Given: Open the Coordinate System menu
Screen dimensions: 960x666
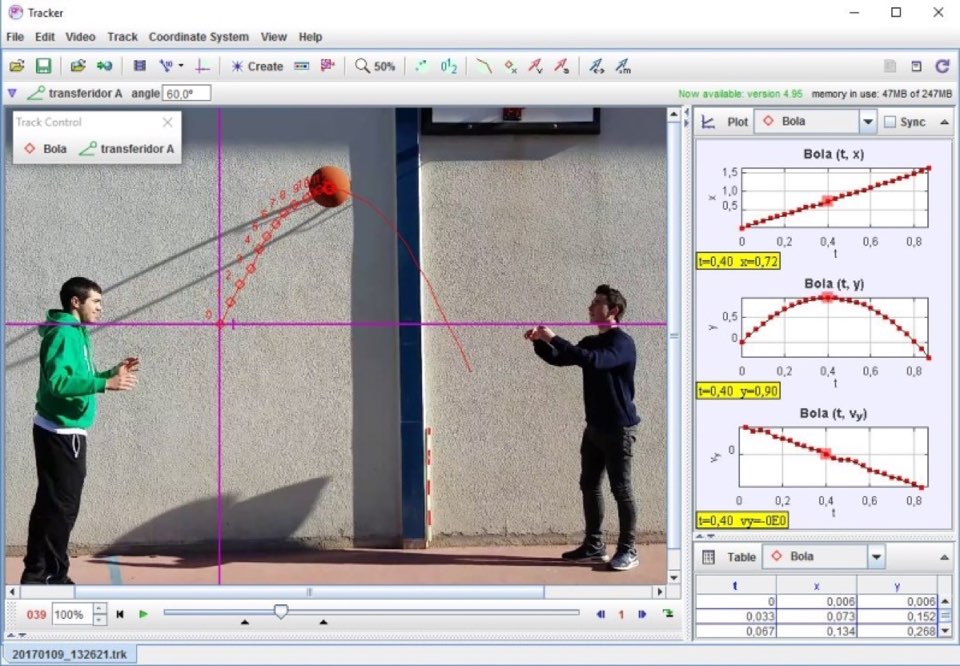Looking at the screenshot, I should click(x=198, y=37).
